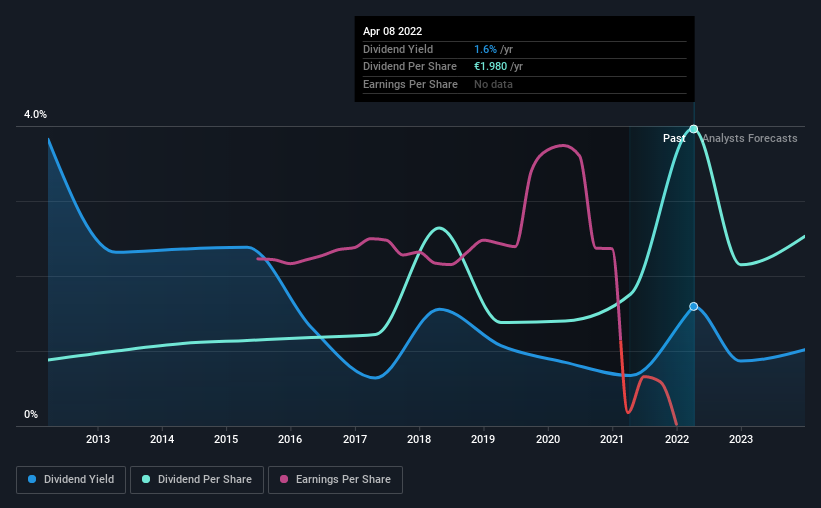
Task: Click the blue Dividend Yield legend dot
Action: [32, 479]
